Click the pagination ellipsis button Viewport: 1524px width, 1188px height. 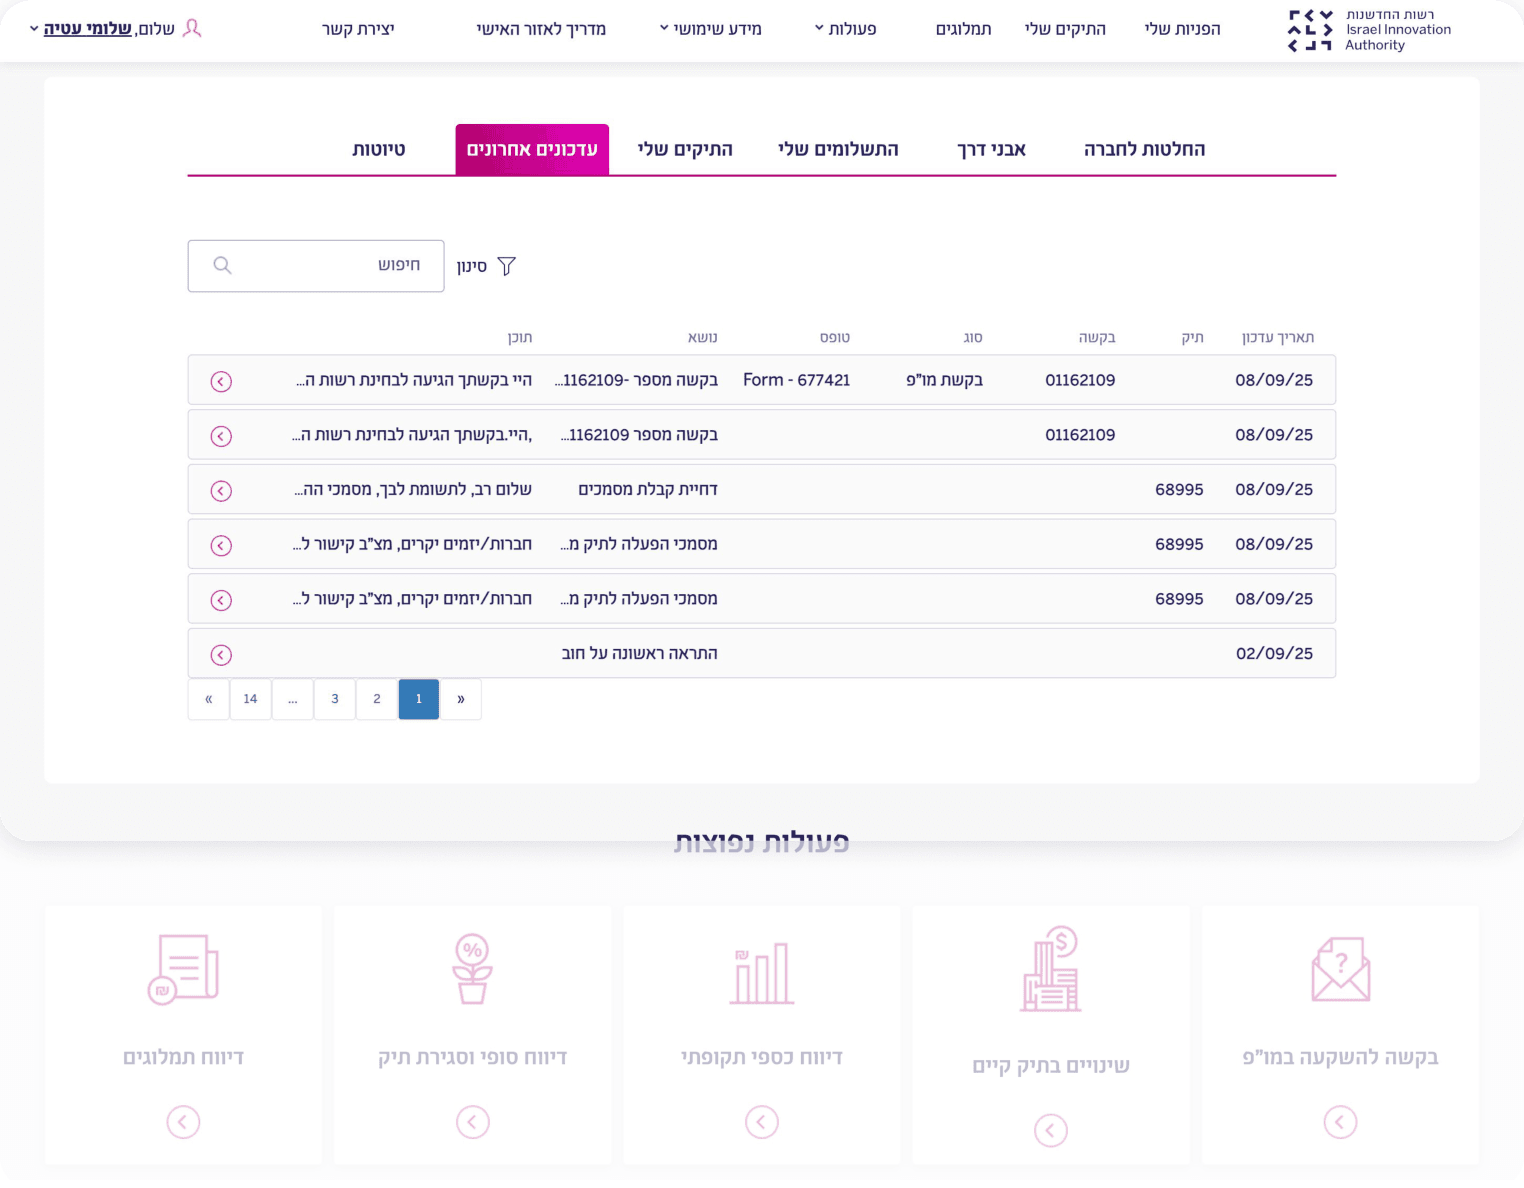point(293,699)
